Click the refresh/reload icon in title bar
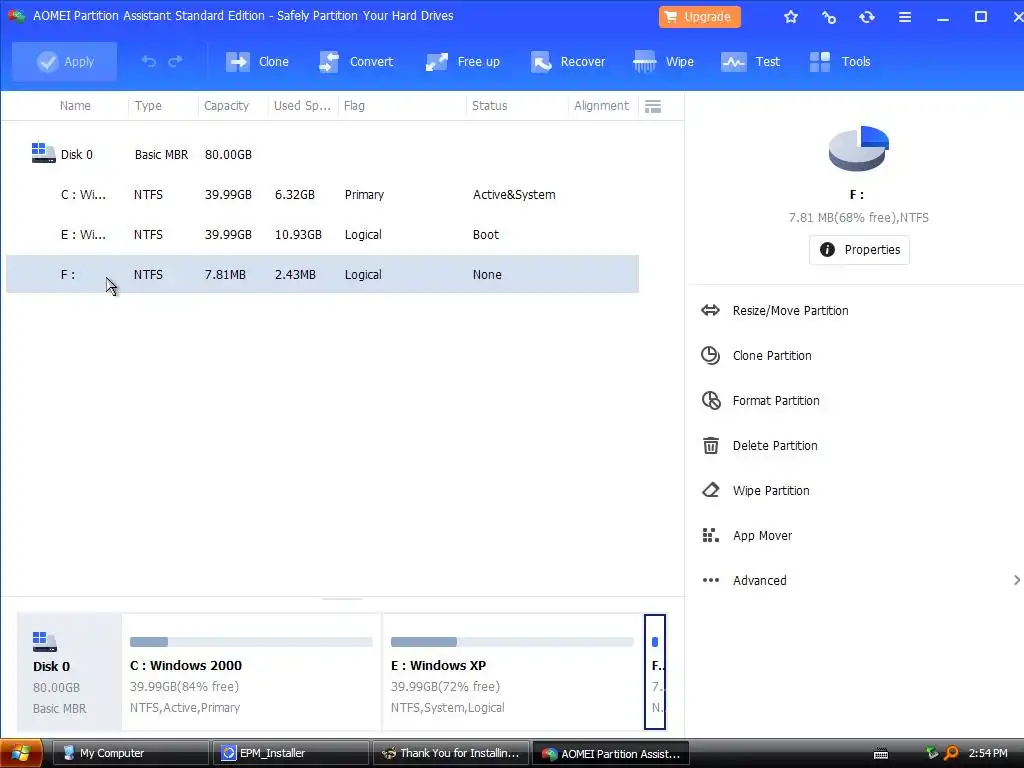Image resolution: width=1024 pixels, height=768 pixels. coord(867,17)
